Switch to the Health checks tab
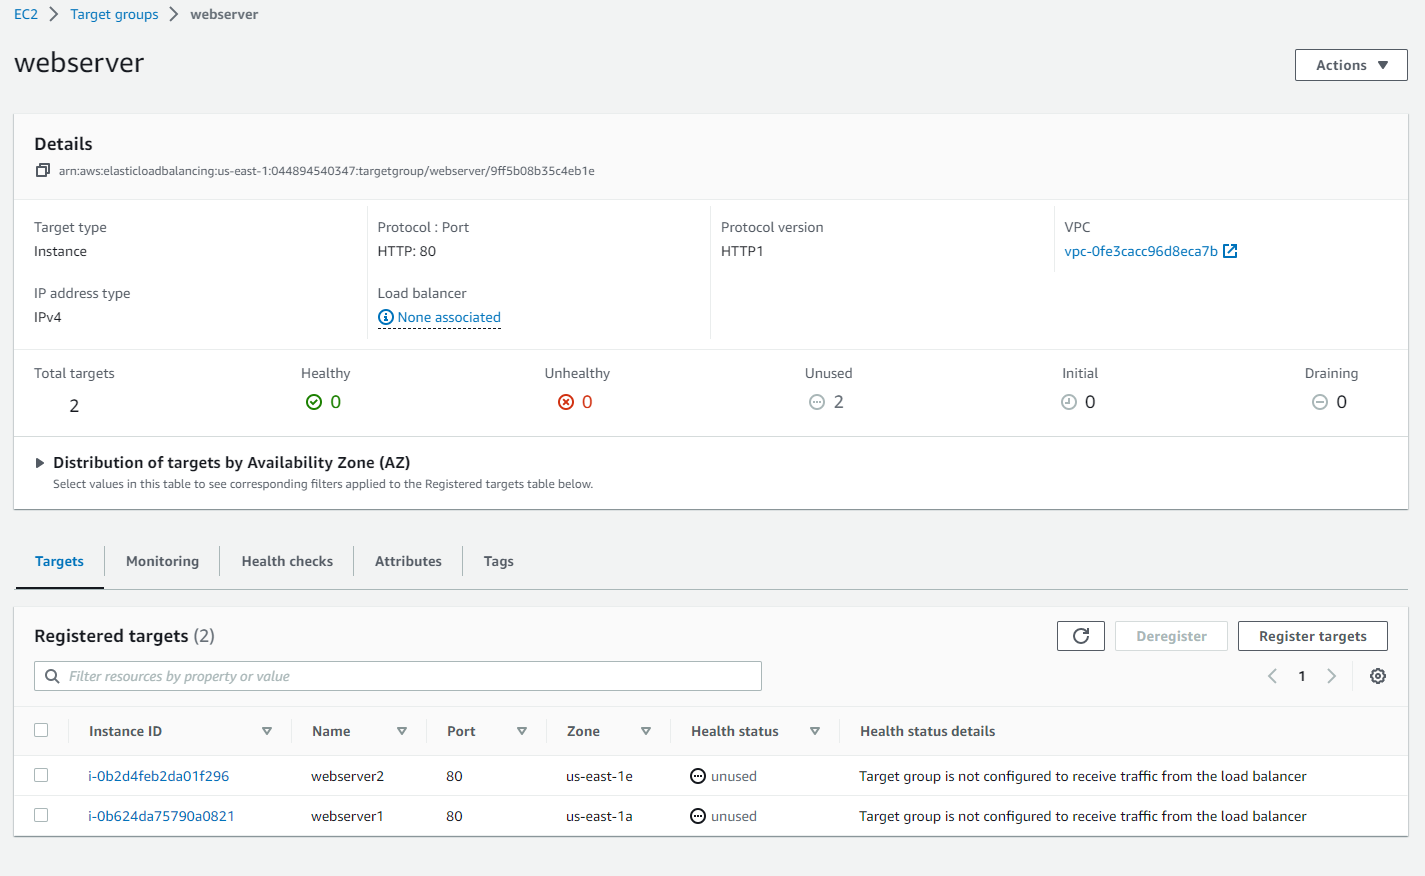 [287, 561]
